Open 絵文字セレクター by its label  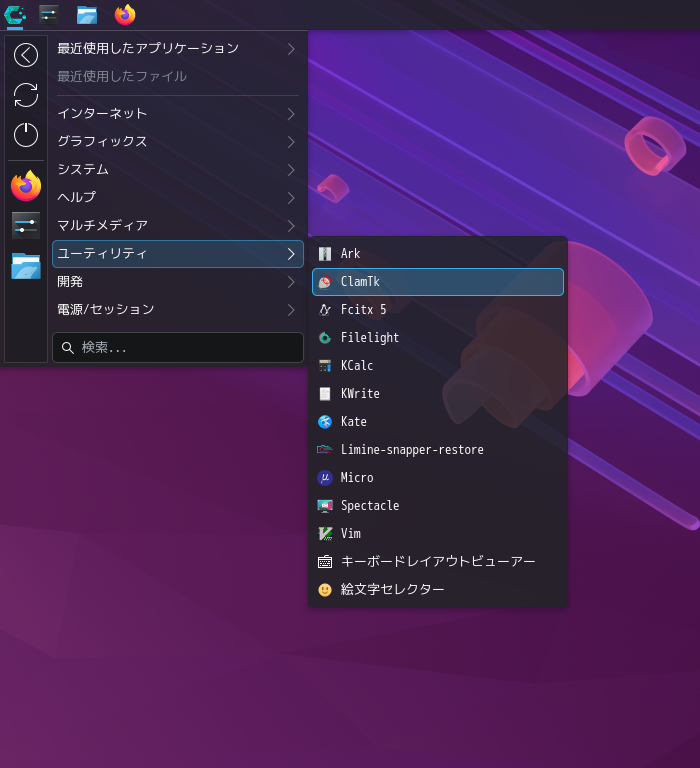[392, 589]
